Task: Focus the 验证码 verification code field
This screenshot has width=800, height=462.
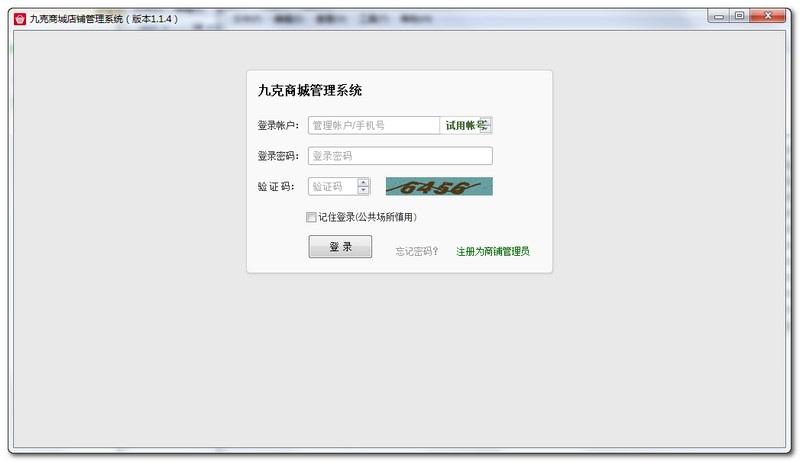Action: pos(333,187)
